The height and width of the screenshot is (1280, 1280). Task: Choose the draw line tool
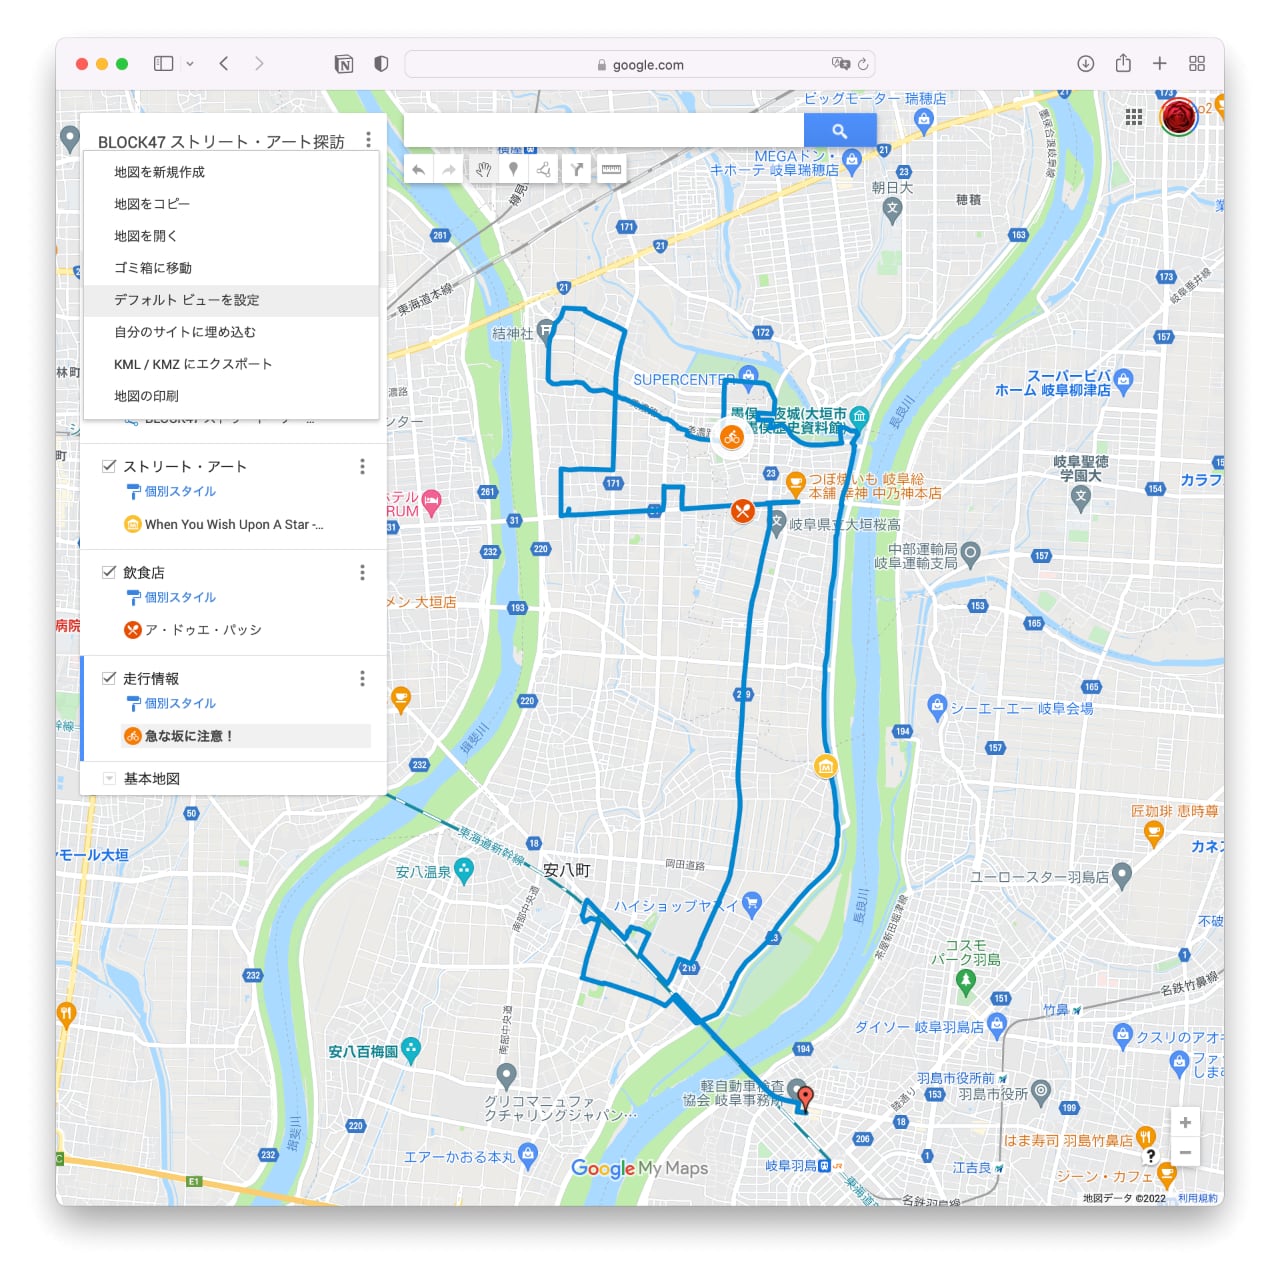544,170
